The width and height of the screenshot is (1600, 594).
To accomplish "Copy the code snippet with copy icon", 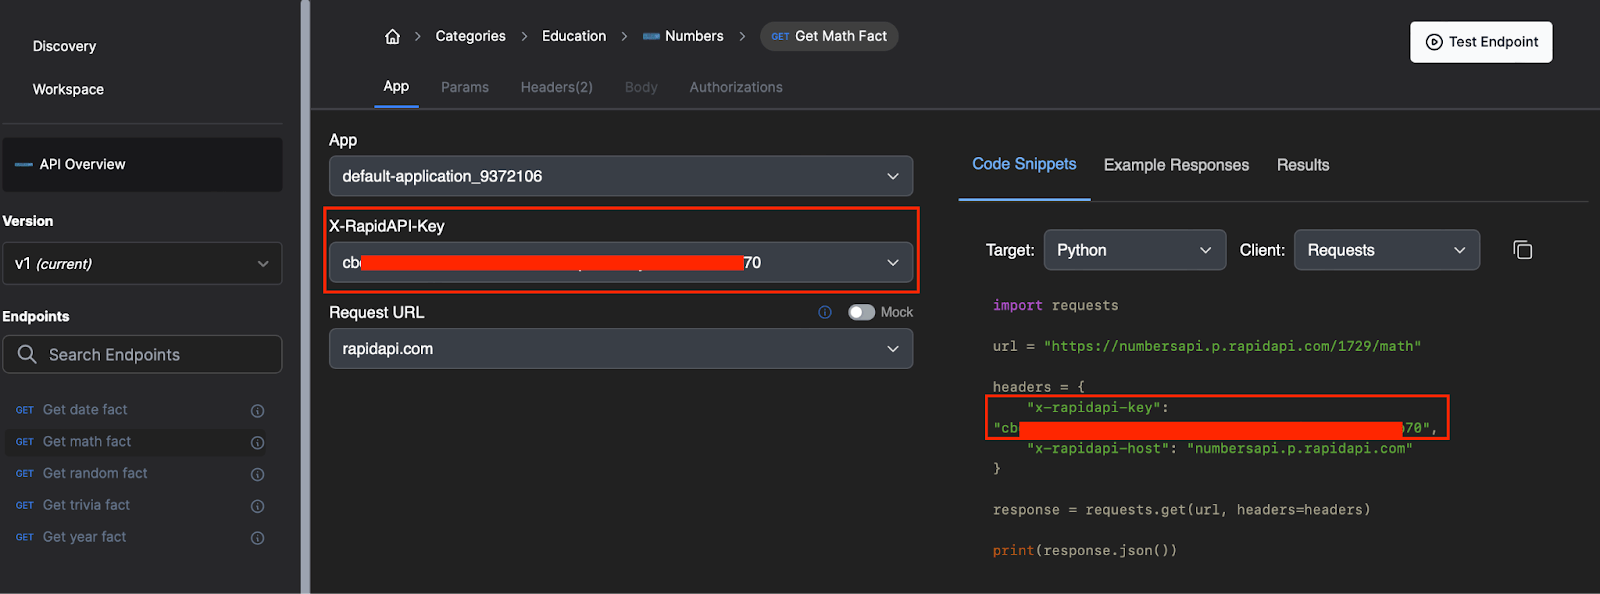I will (1522, 250).
